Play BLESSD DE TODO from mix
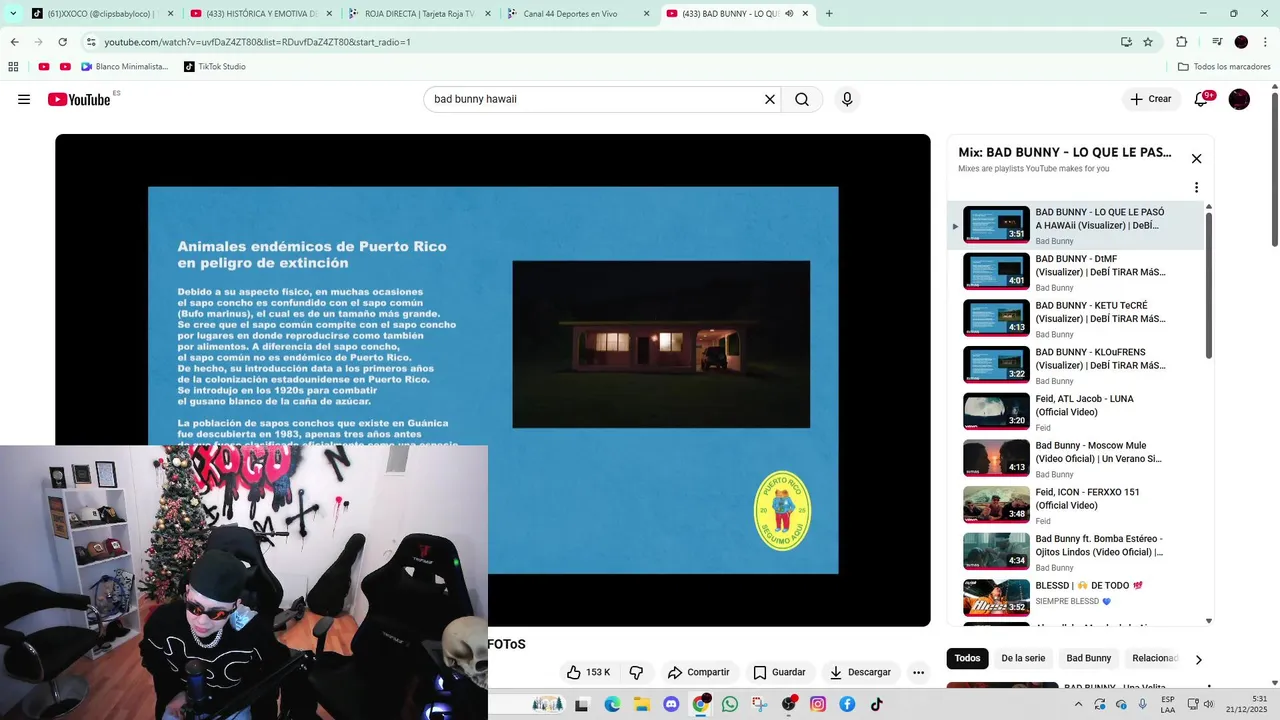This screenshot has width=1280, height=720. tap(1076, 598)
